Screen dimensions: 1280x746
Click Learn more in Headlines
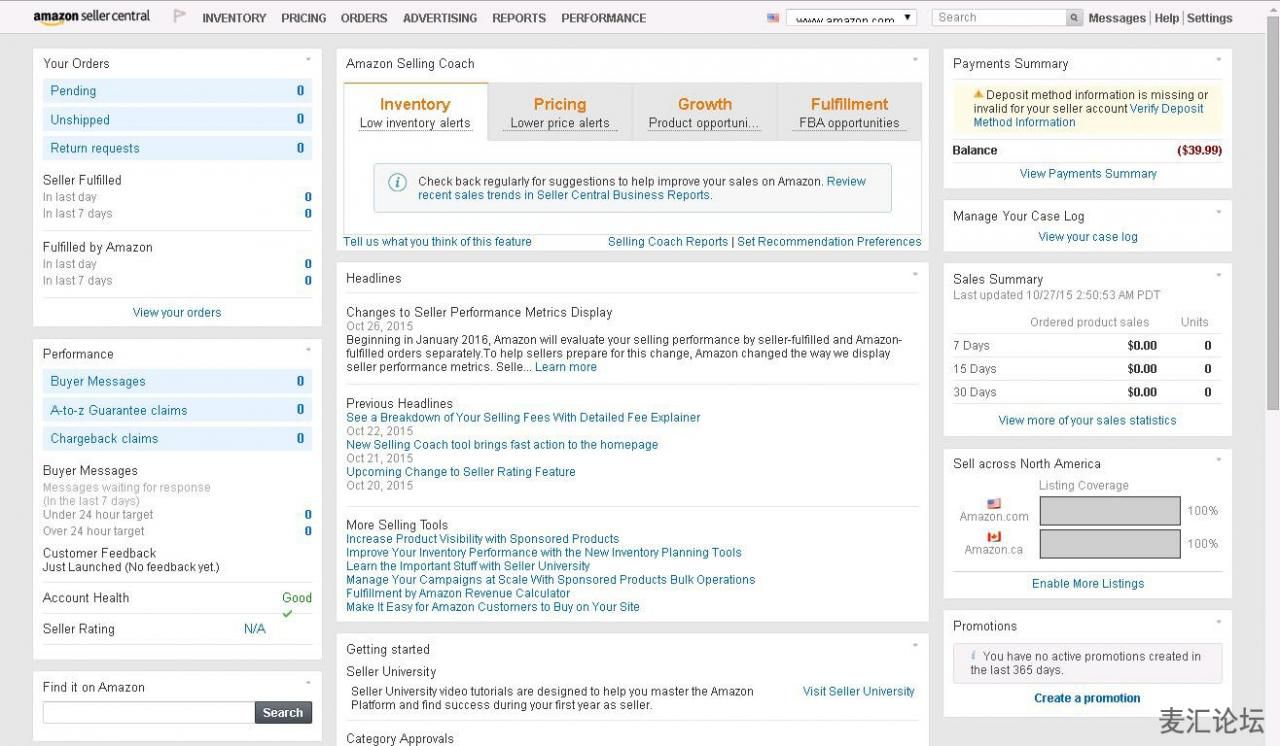(566, 368)
